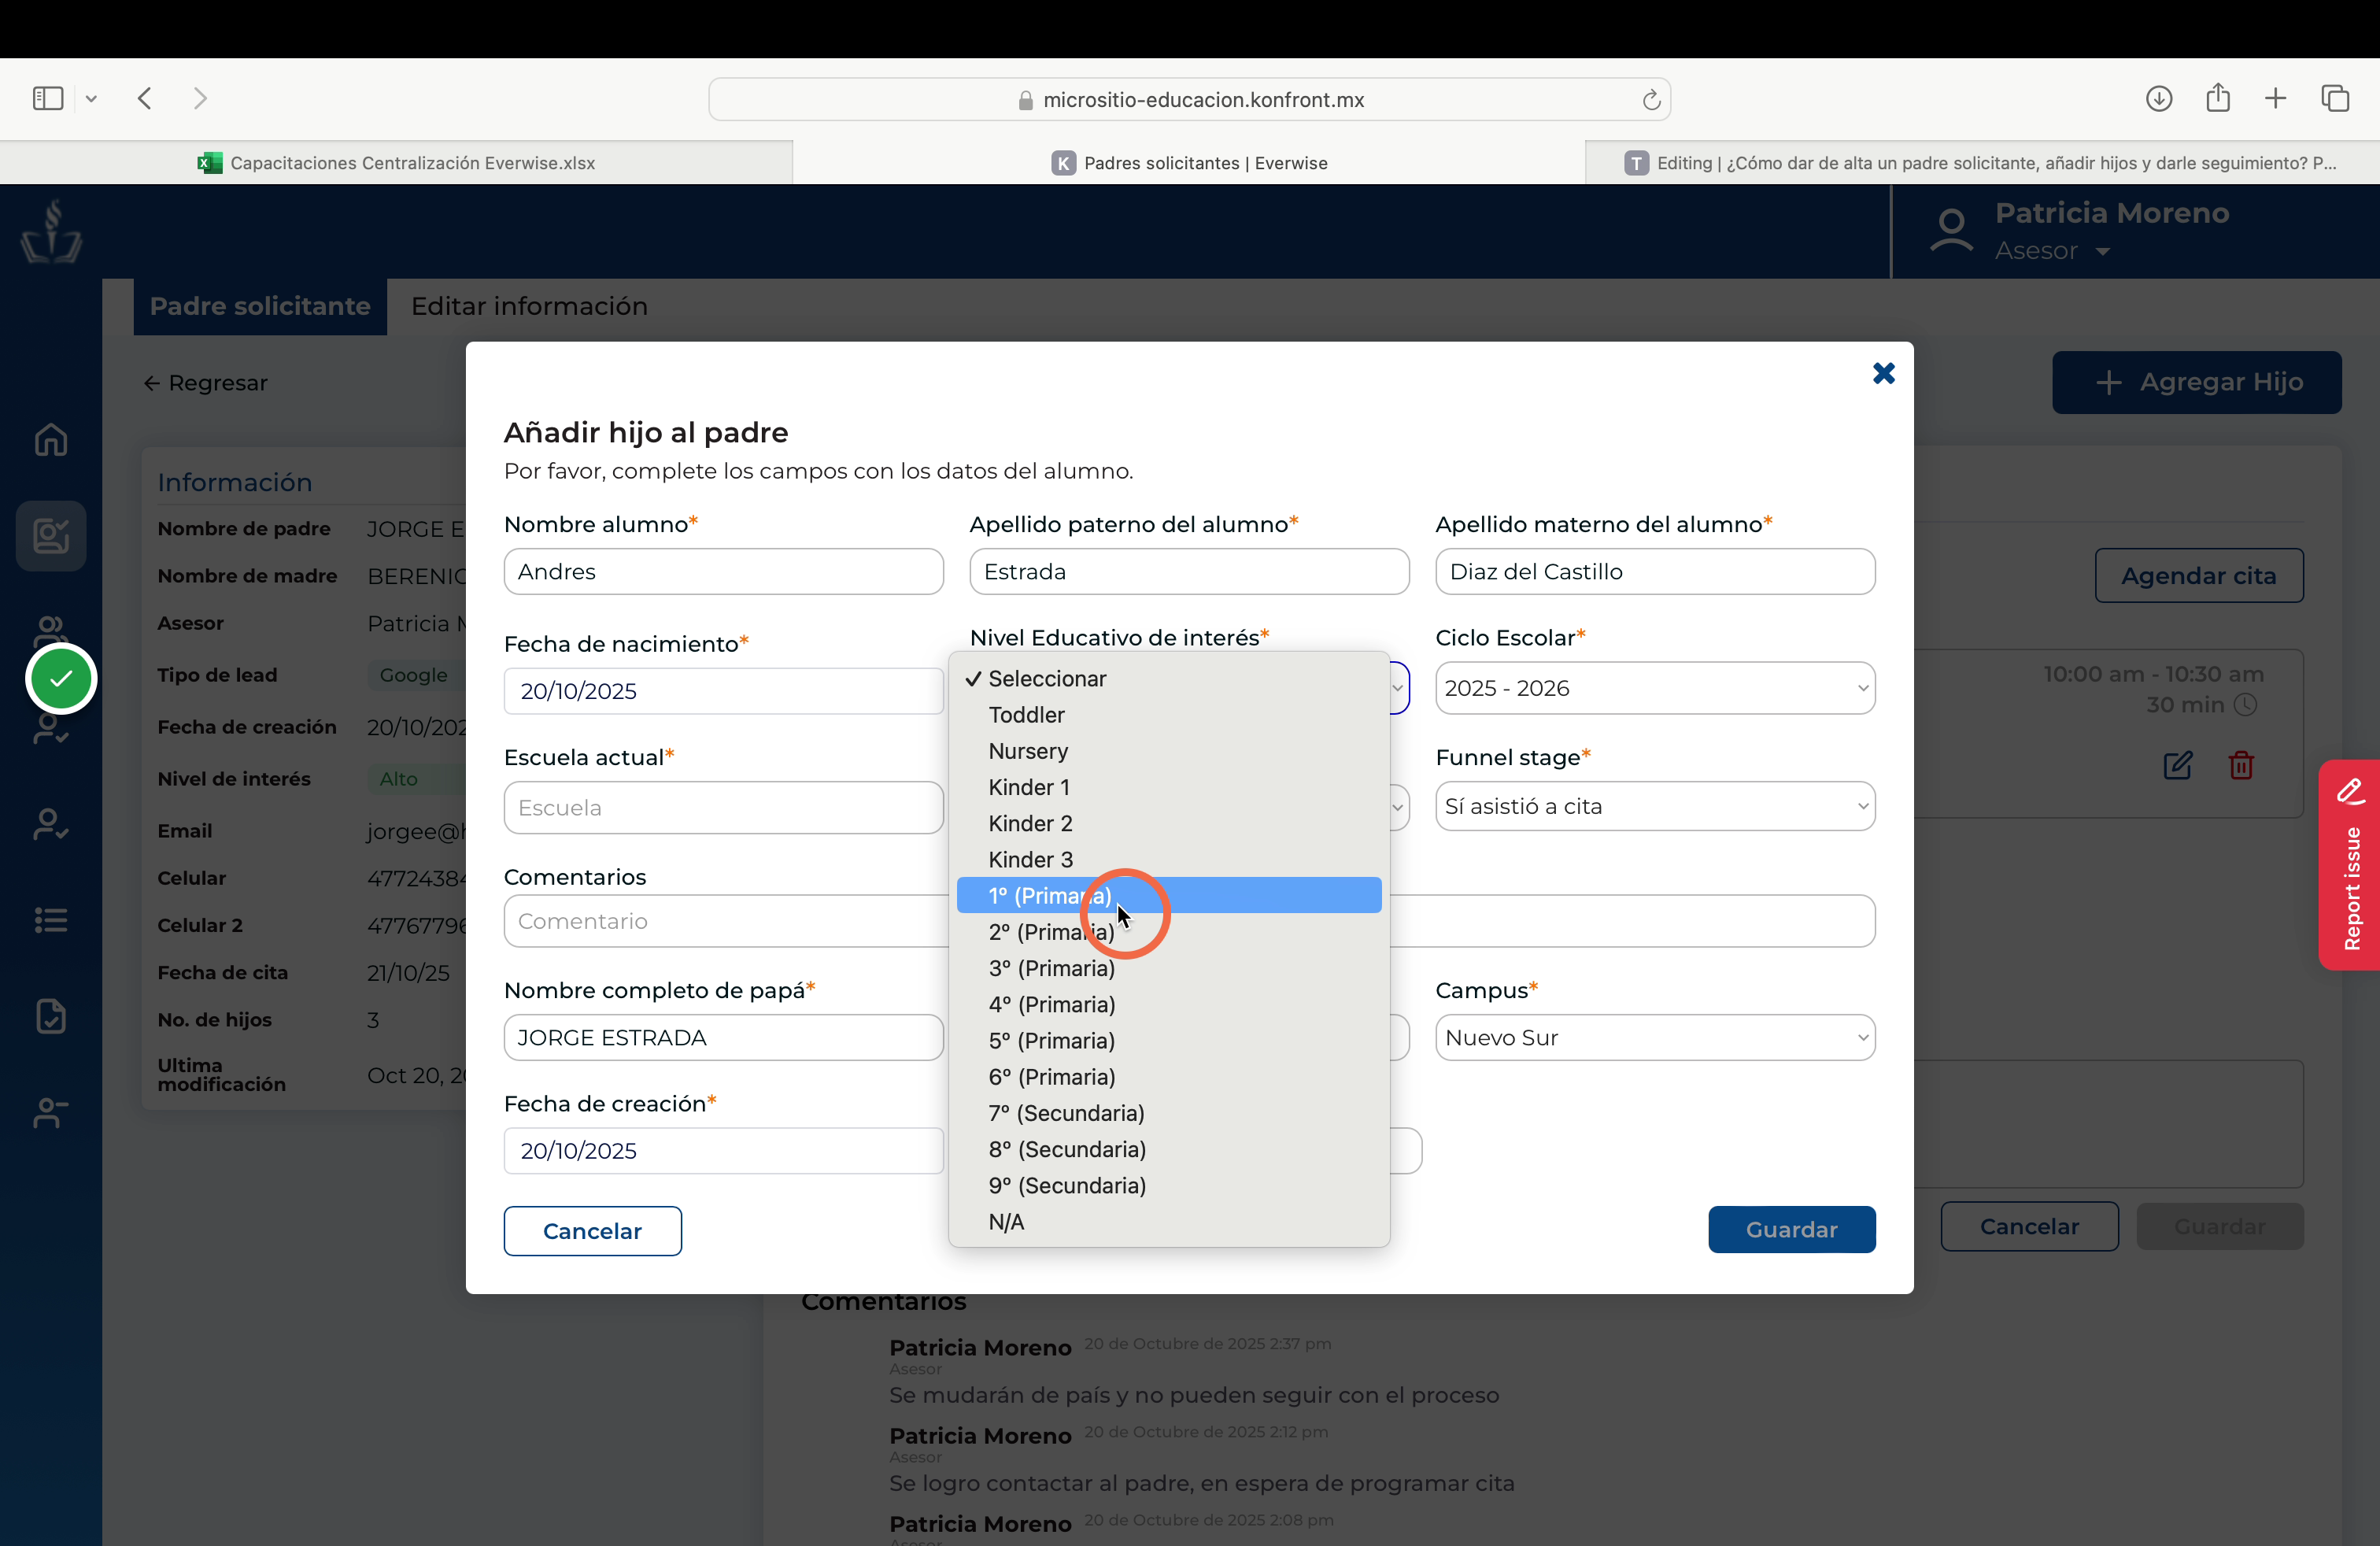Focus Apellido paterno field with Estrada
This screenshot has height=1546, width=2380.
[x=1189, y=572]
